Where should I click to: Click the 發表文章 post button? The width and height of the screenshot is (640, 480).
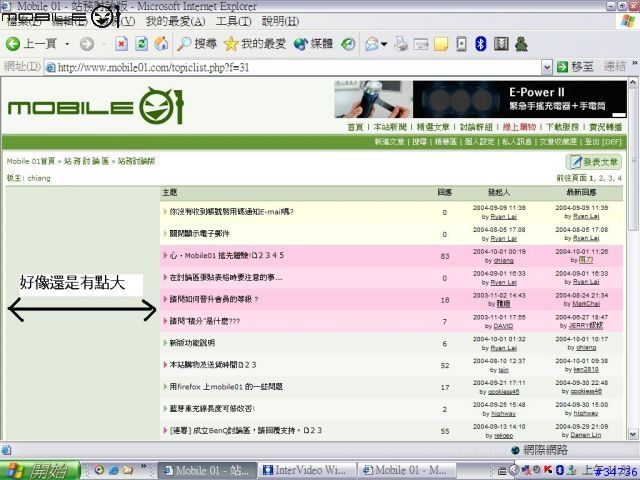pyautogui.click(x=593, y=162)
